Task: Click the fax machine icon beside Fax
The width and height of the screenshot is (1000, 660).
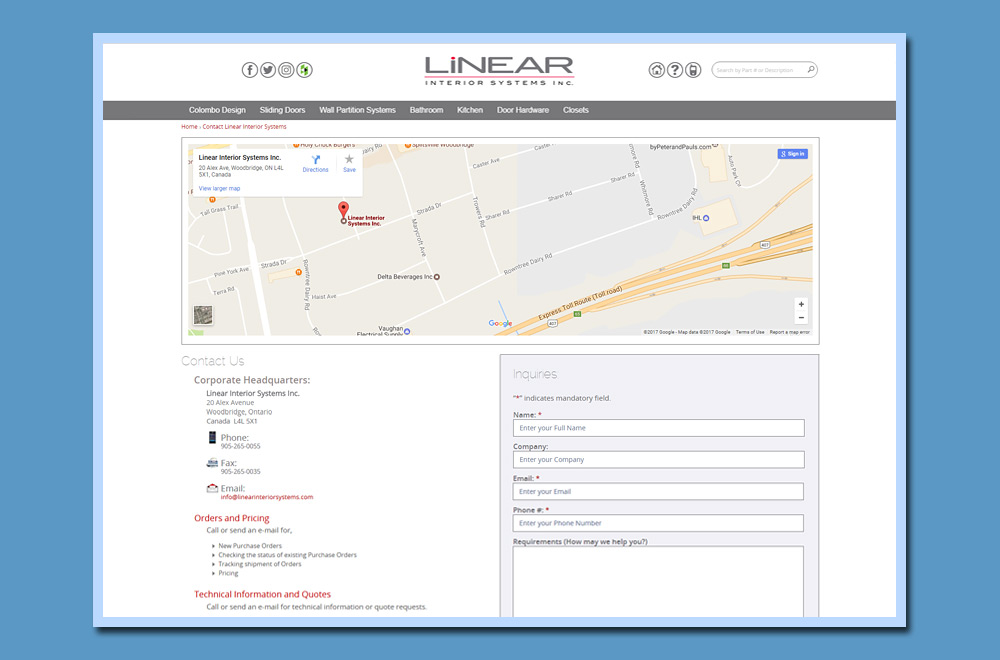Action: pyautogui.click(x=212, y=462)
